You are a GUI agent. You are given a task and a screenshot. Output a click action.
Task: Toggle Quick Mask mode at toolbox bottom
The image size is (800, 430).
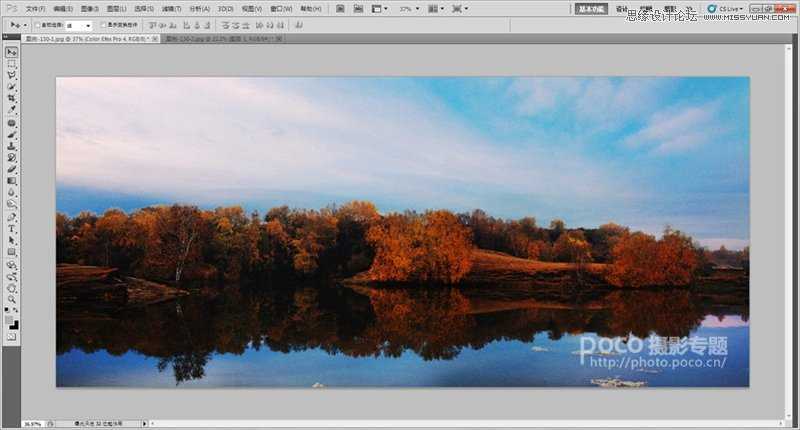coord(11,337)
